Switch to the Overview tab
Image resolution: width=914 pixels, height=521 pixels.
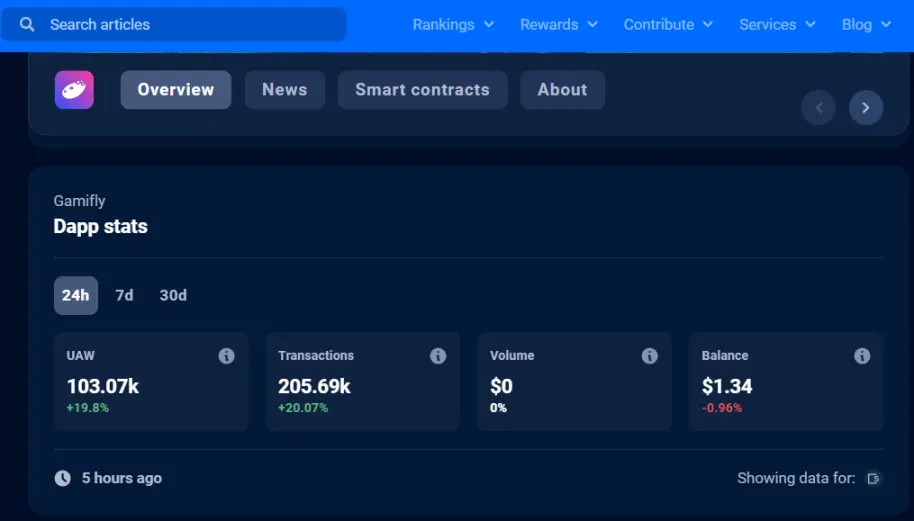[175, 90]
